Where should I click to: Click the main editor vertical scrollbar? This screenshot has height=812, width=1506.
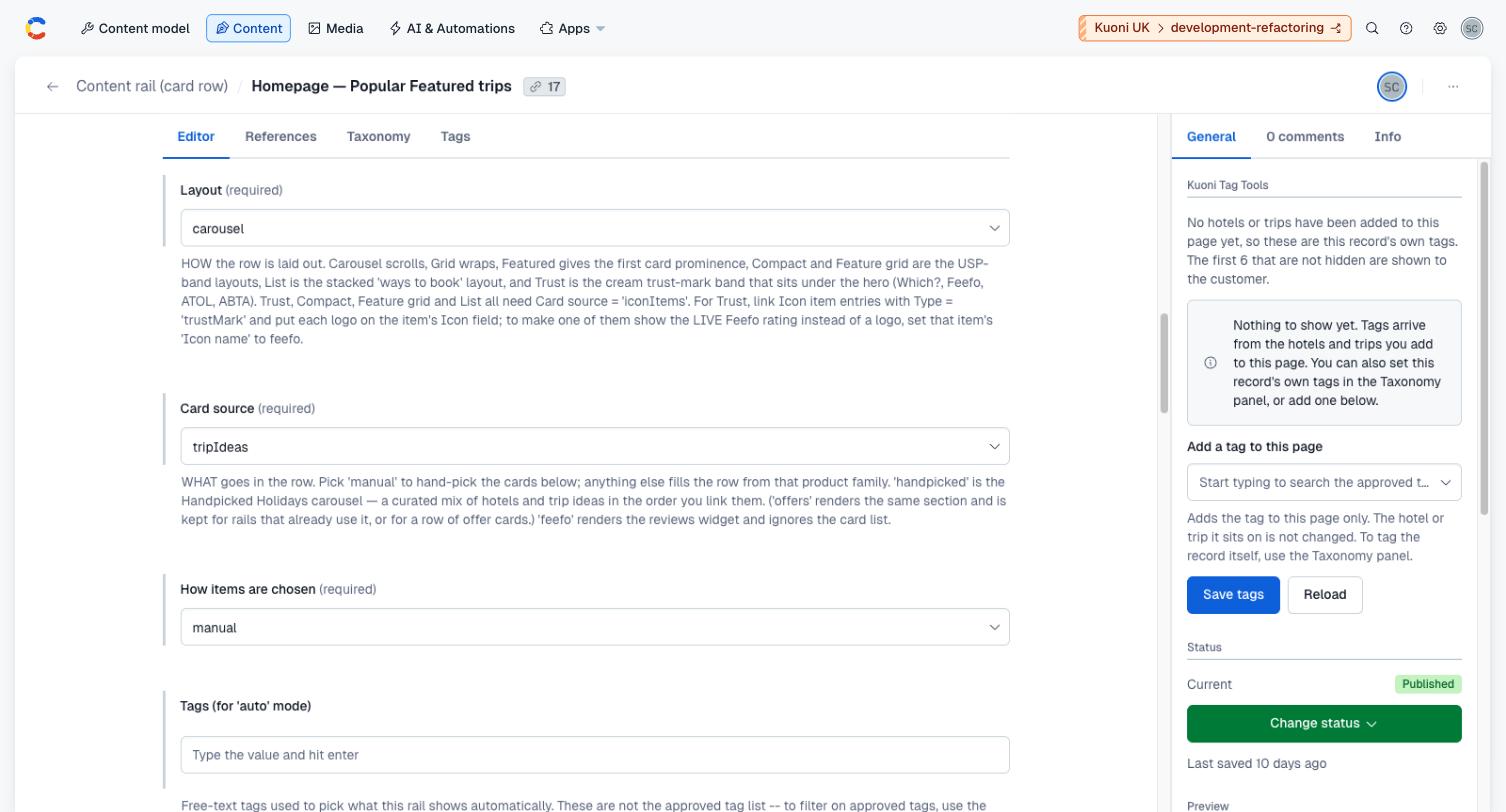coord(1164,363)
